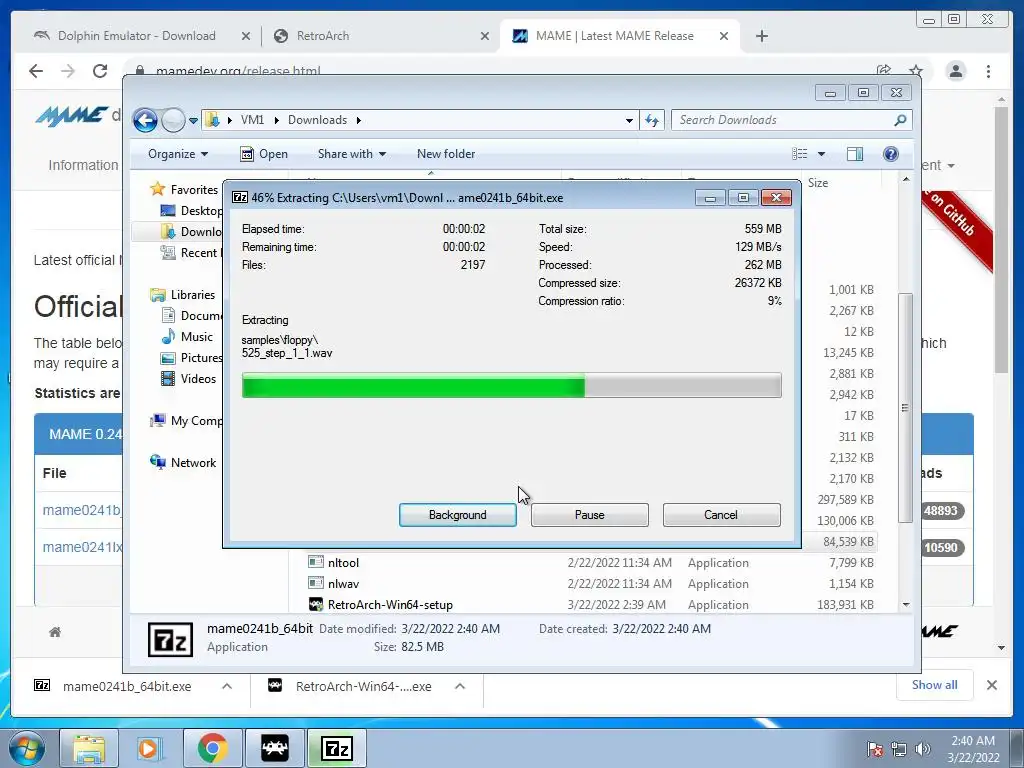The height and width of the screenshot is (768, 1024).
Task: Reload the MAME page
Action: 99,71
